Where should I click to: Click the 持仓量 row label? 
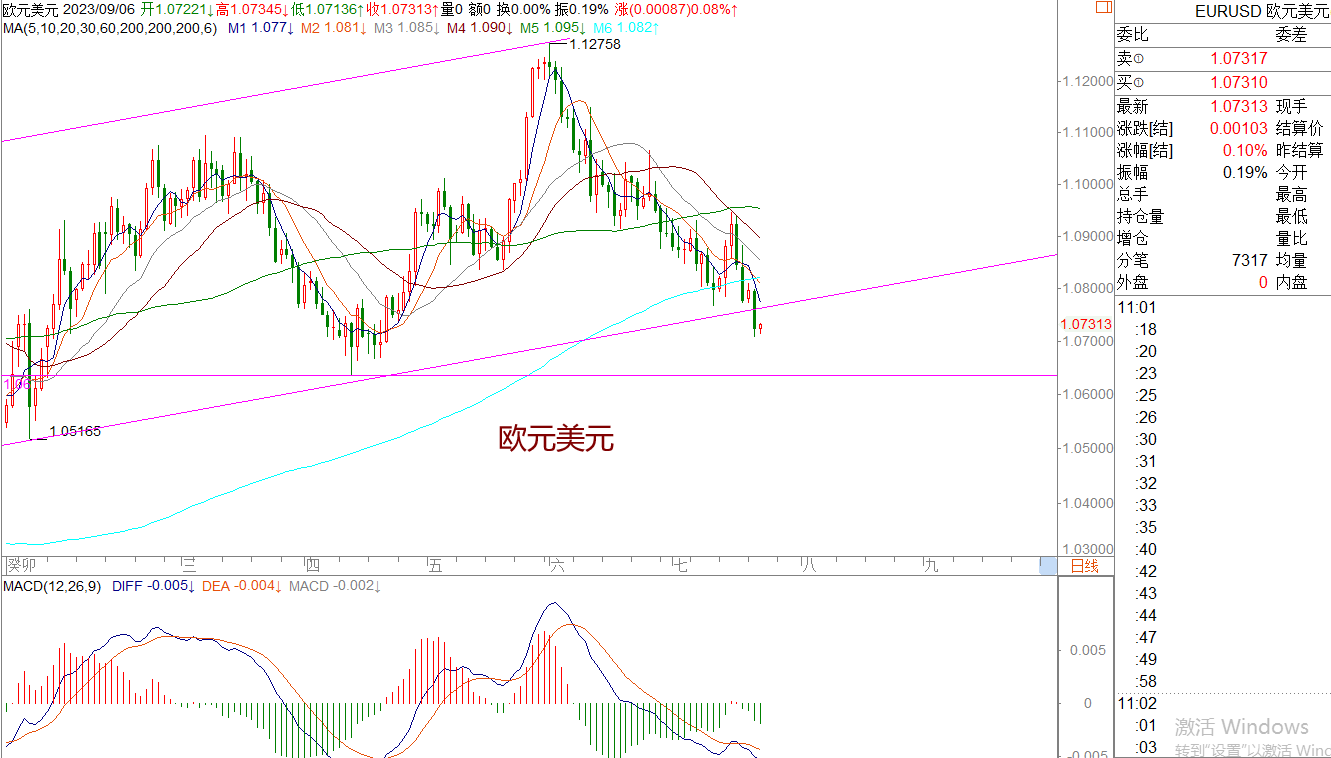[x=1141, y=216]
